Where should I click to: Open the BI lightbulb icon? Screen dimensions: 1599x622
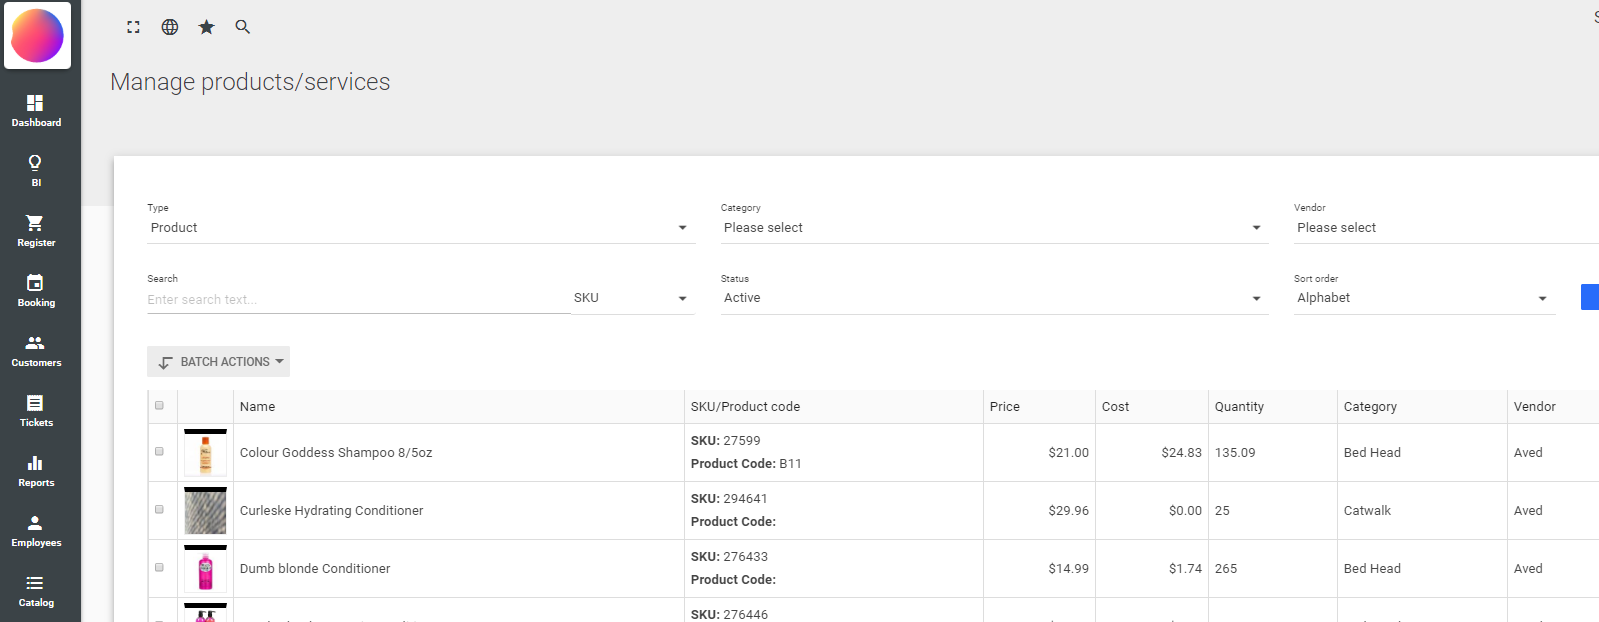click(36, 170)
